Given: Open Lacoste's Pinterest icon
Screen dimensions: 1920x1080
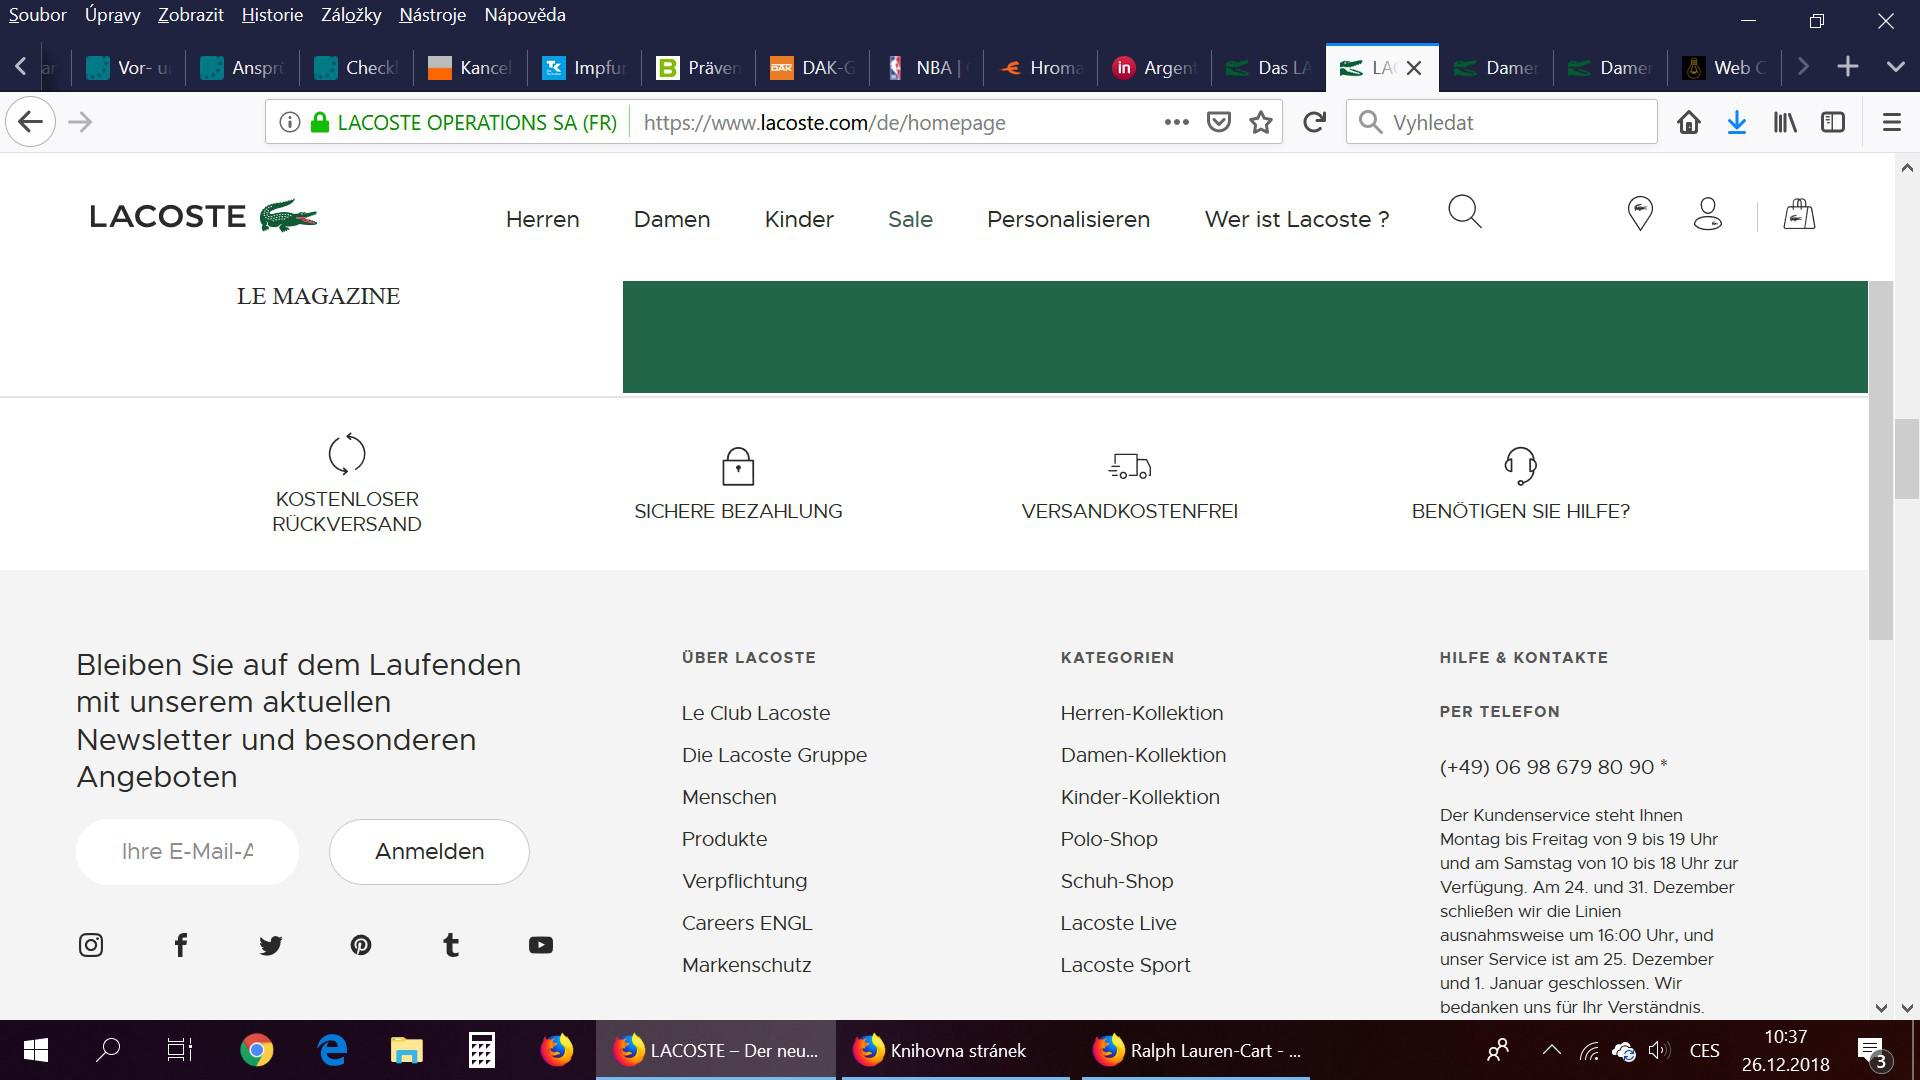Looking at the screenshot, I should [361, 944].
